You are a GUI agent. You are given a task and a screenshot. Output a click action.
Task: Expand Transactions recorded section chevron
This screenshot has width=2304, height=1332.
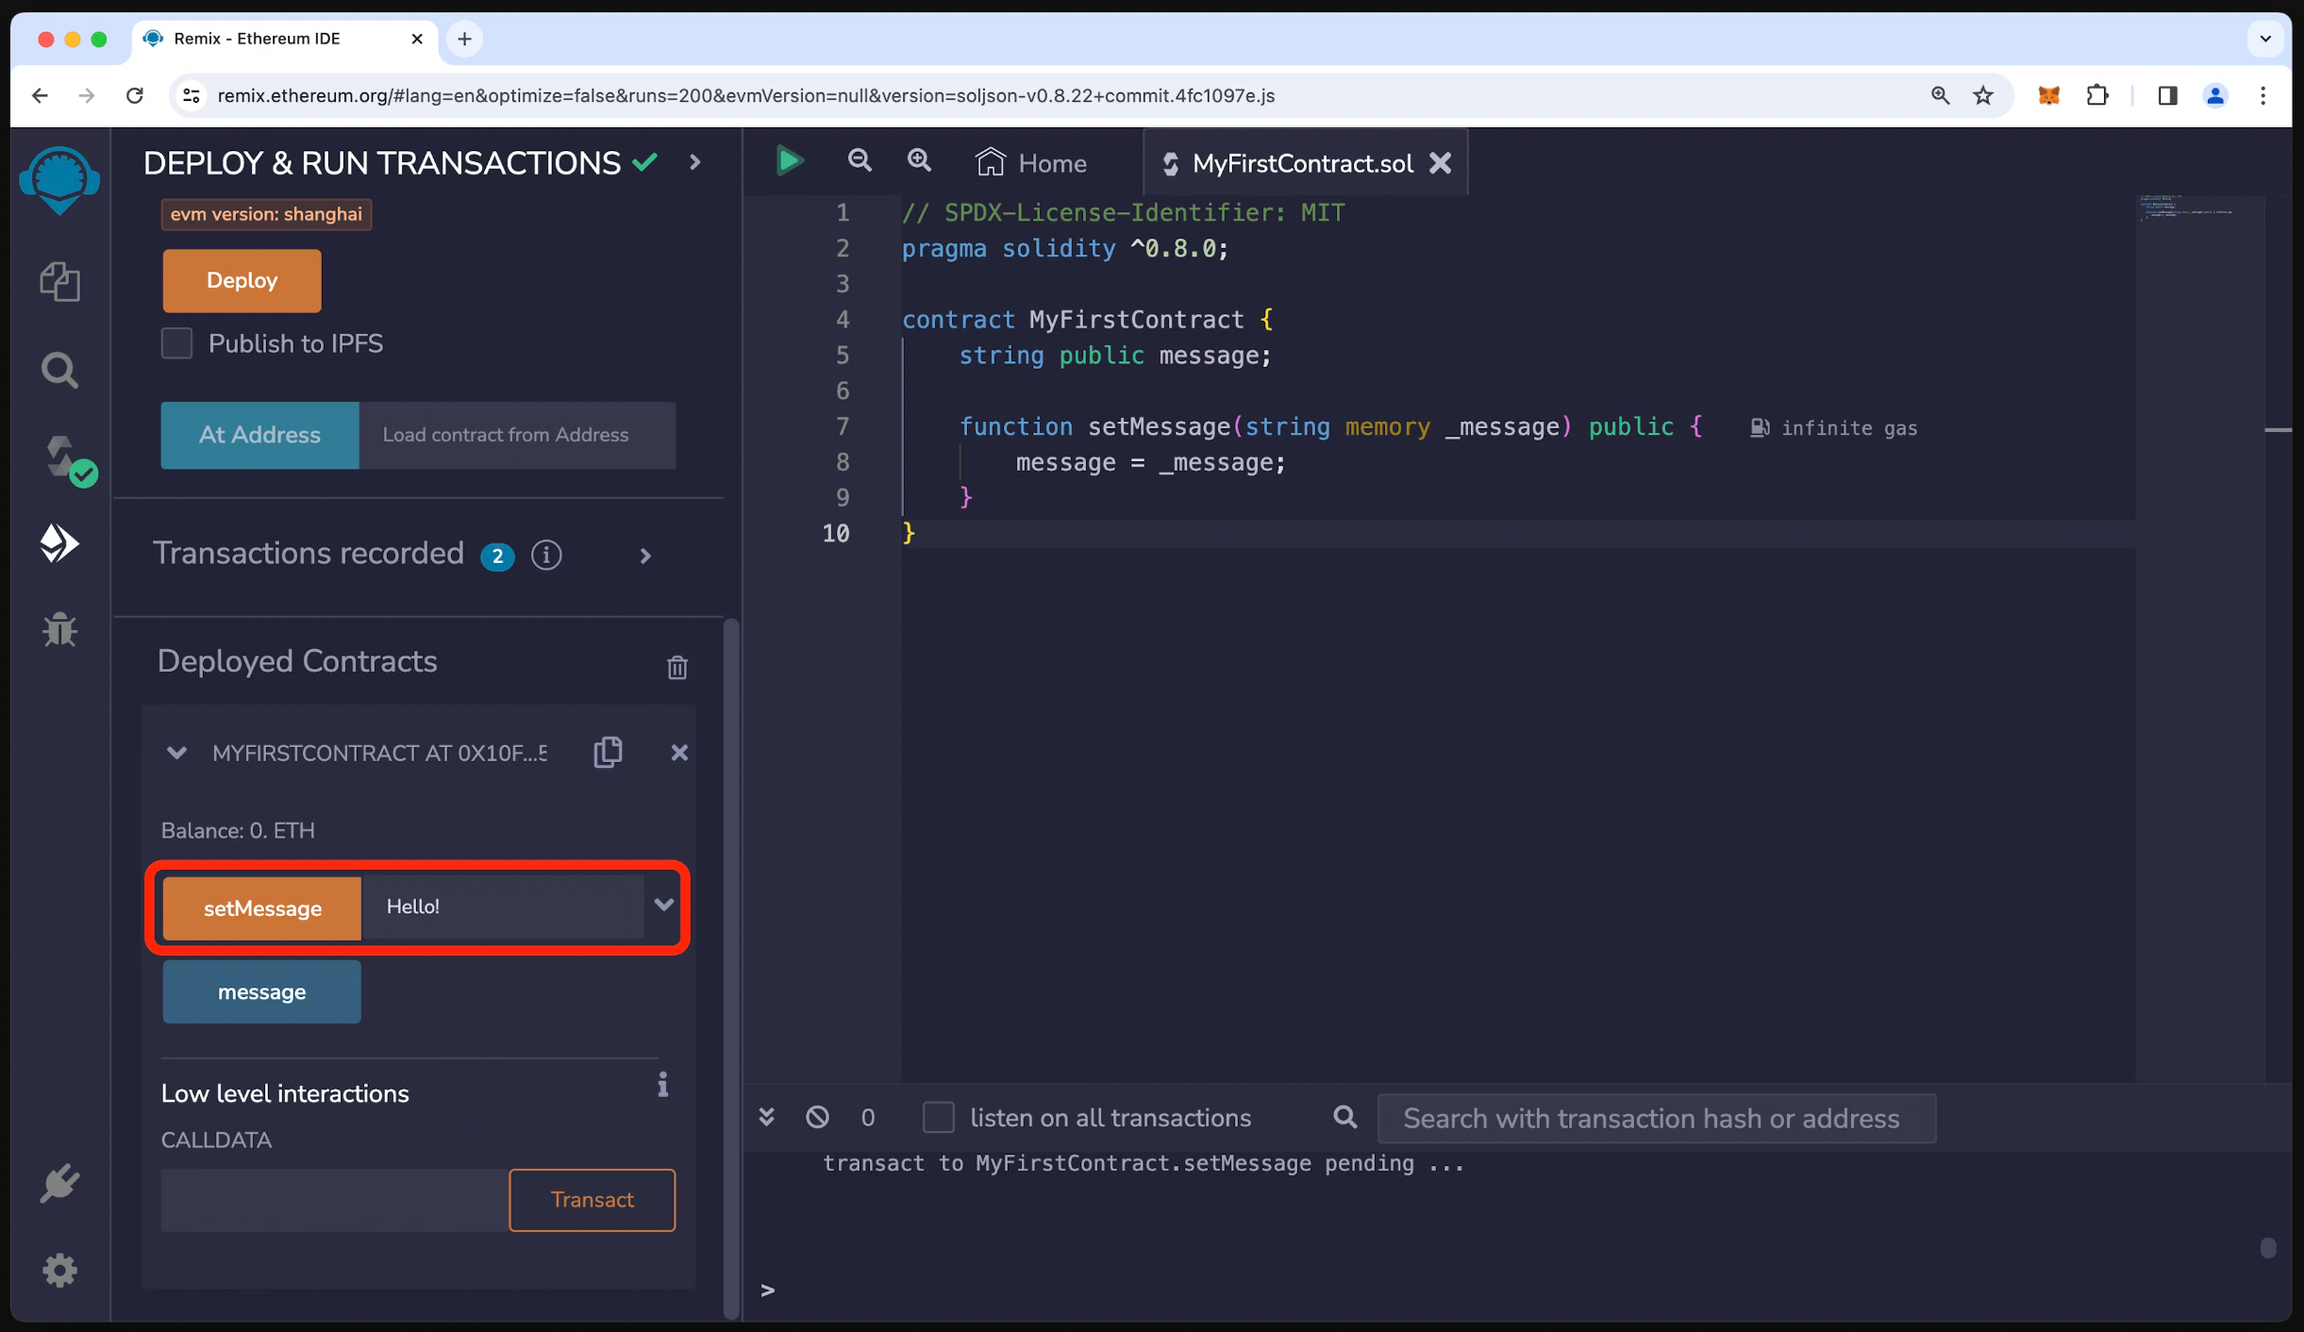click(x=645, y=556)
